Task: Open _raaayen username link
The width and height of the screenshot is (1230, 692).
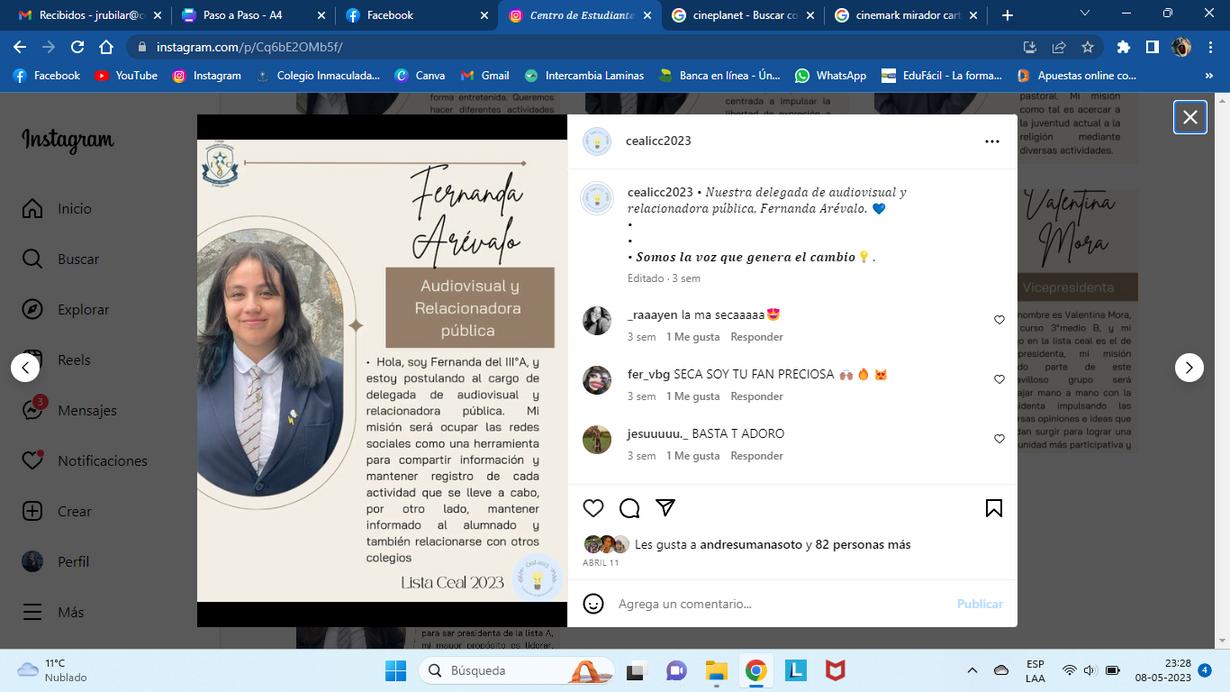Action: [x=652, y=315]
